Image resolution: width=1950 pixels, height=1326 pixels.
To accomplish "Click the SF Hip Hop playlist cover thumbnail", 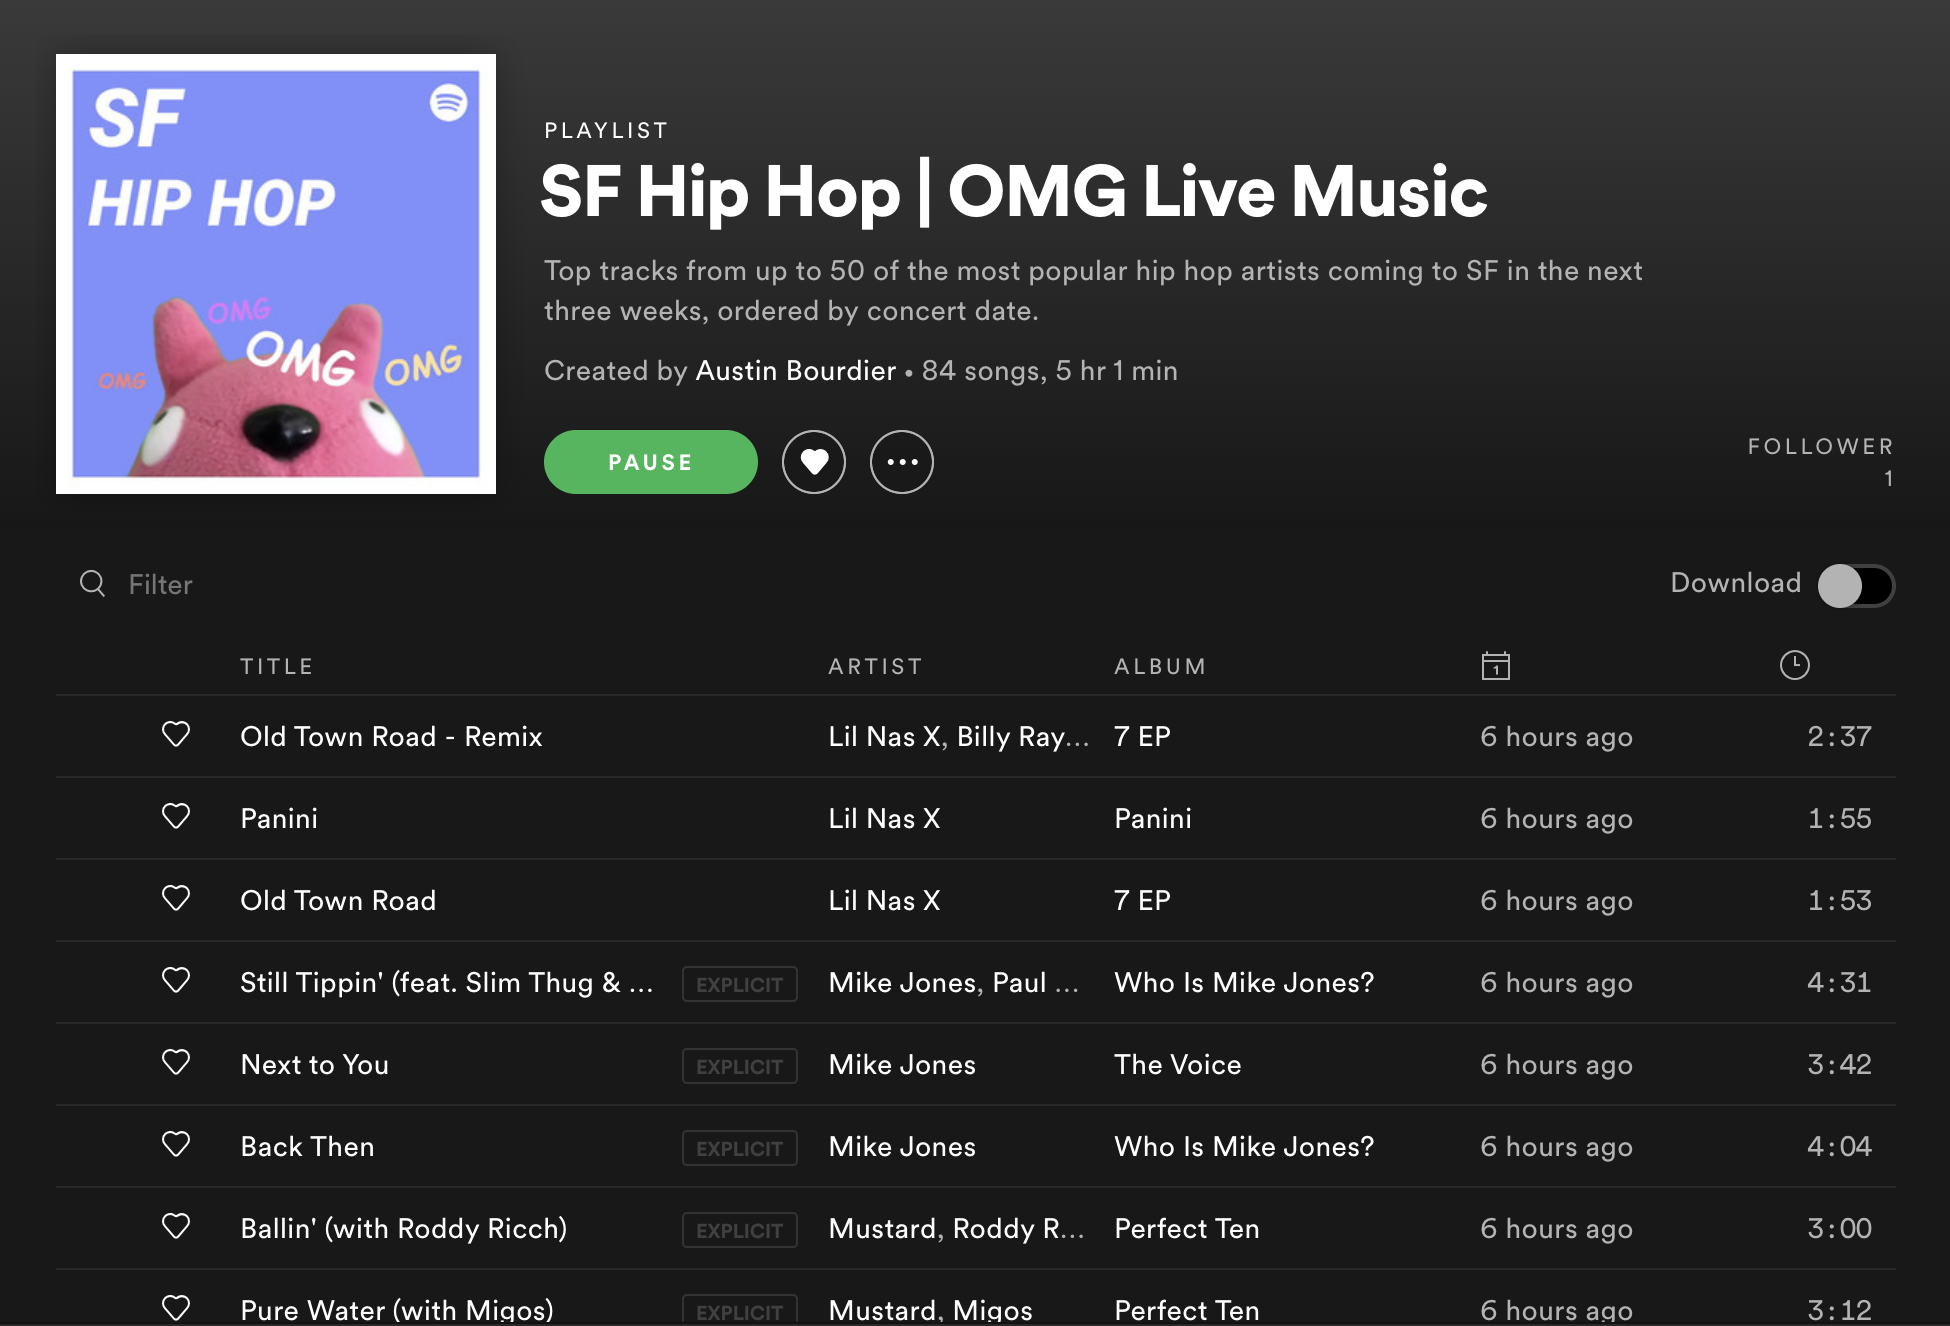I will [276, 272].
